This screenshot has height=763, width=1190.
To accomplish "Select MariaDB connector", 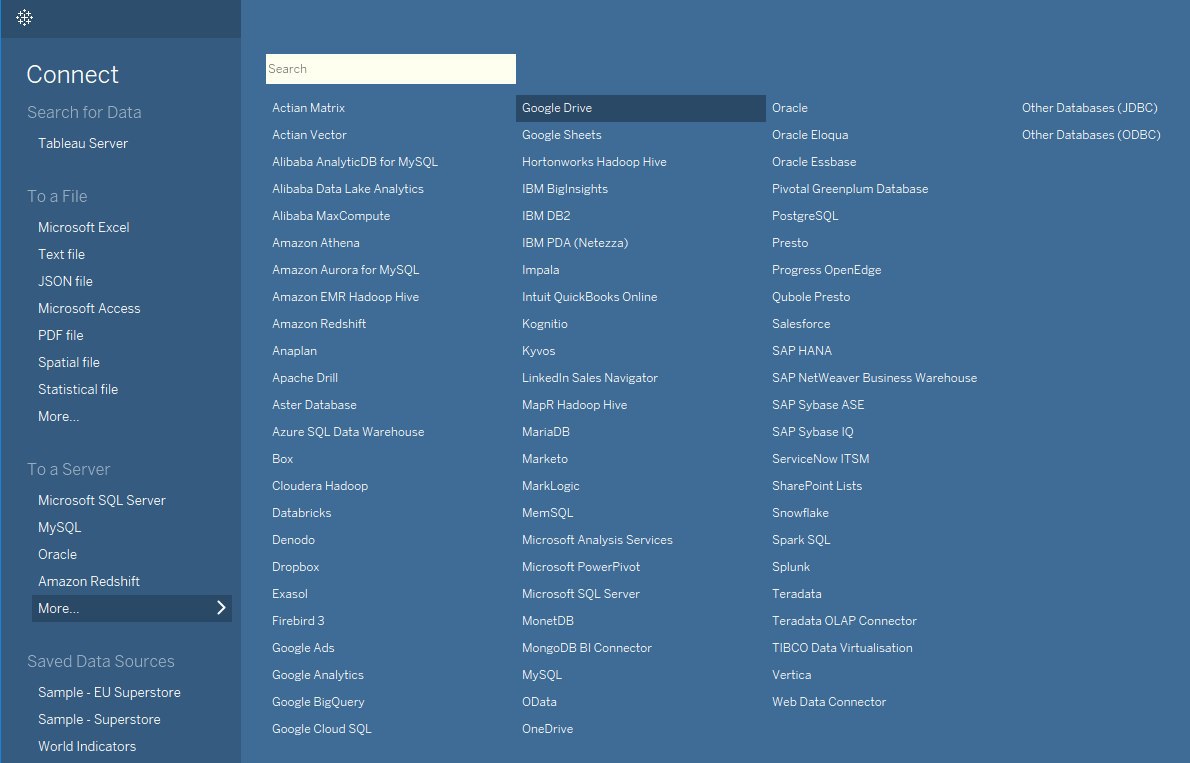I will (x=546, y=432).
